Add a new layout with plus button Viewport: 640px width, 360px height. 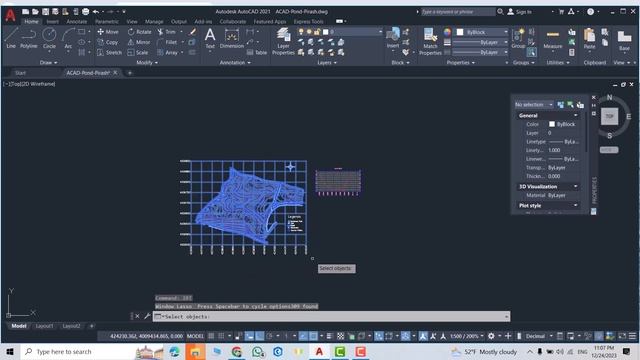click(91, 326)
